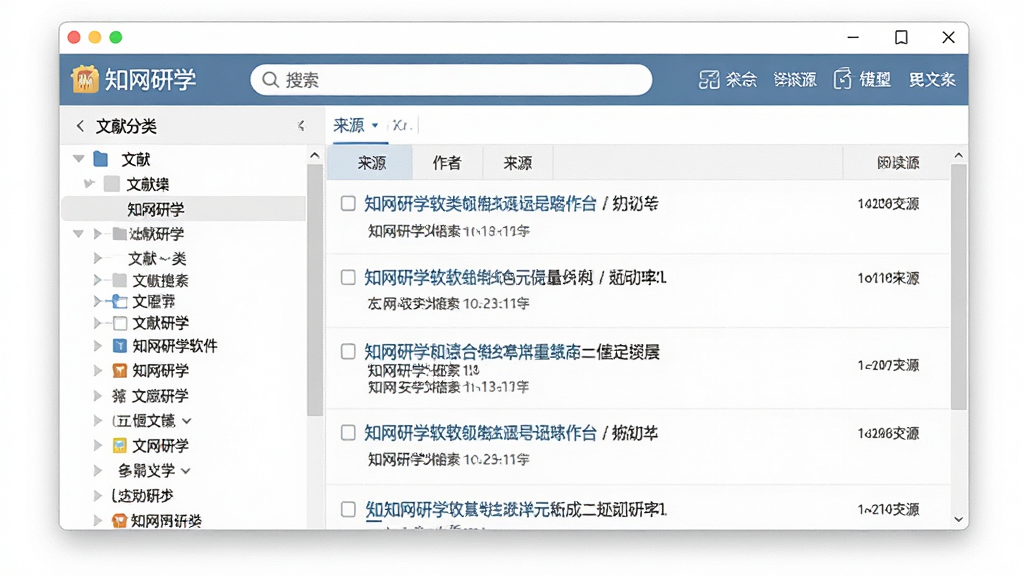
Task: Click the 学谈源 item in the header
Action: click(x=795, y=80)
